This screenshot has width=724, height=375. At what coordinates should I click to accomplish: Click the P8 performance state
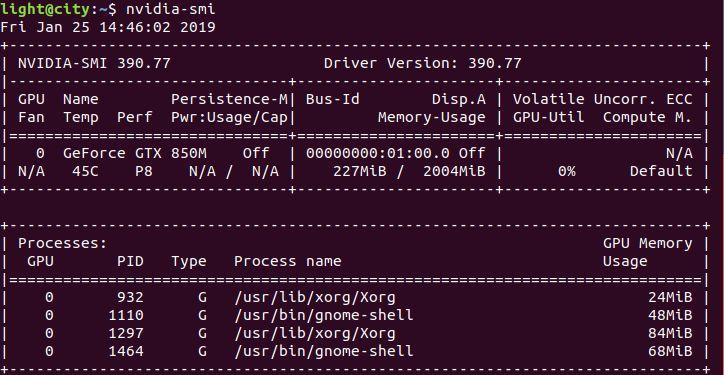[144, 171]
